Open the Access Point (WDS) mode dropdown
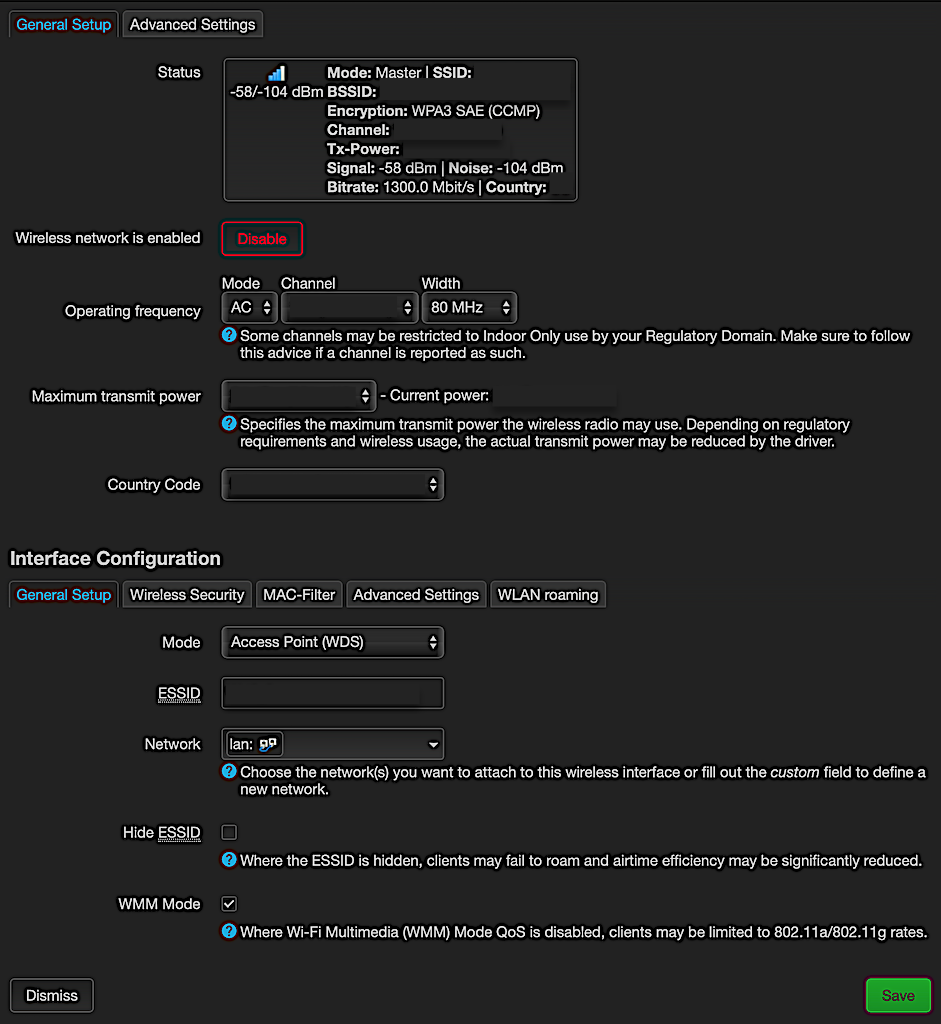Screen dimensions: 941x1024 point(332,642)
